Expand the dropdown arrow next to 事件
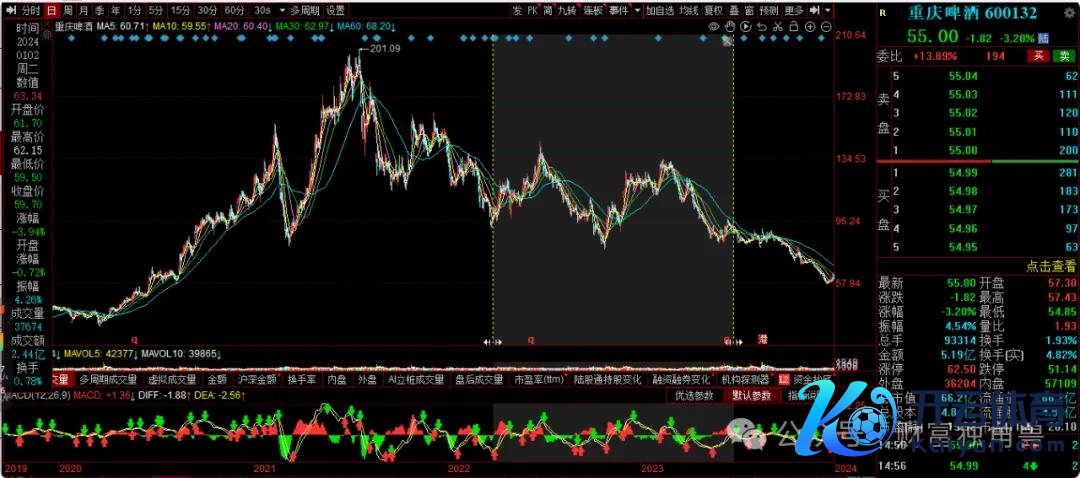The height and width of the screenshot is (478, 1080). (636, 10)
